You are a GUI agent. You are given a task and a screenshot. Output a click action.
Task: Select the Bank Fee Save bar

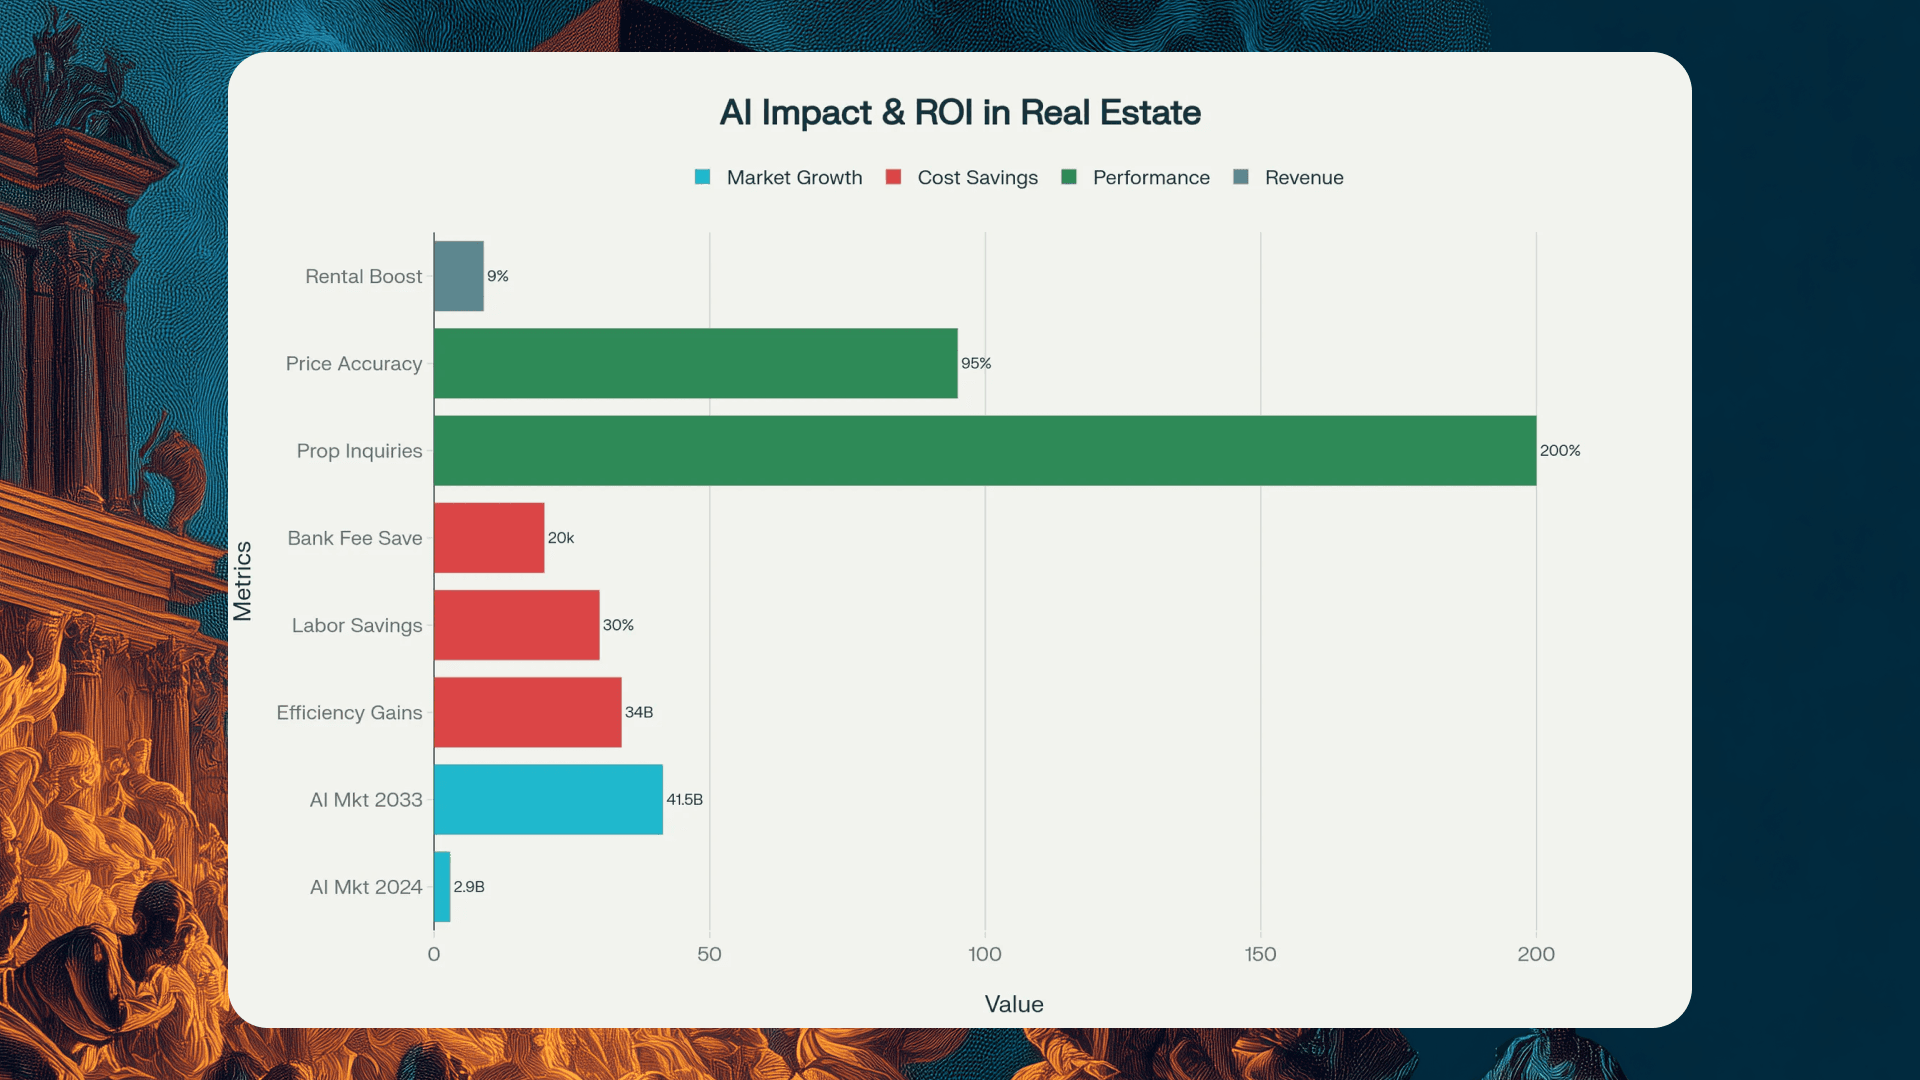click(489, 538)
